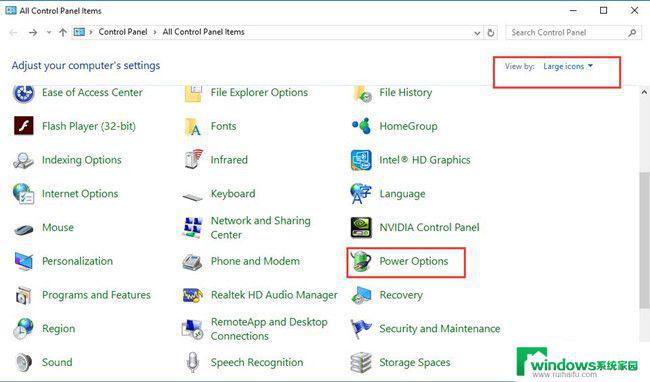Open the View by Large icons dropdown
650x382 pixels.
pos(568,66)
